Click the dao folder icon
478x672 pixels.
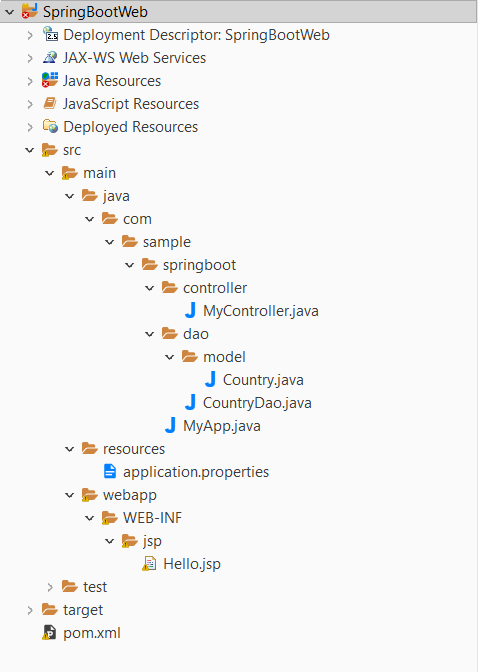[170, 333]
